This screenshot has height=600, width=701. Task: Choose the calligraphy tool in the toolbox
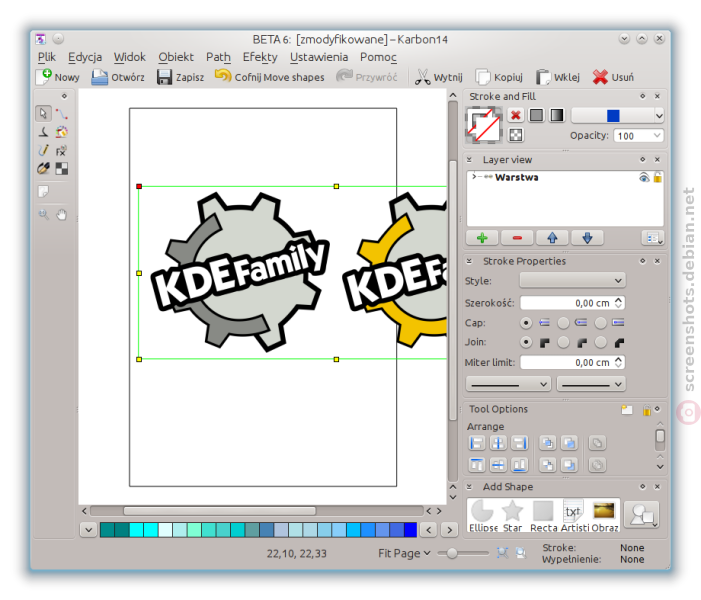point(43,132)
